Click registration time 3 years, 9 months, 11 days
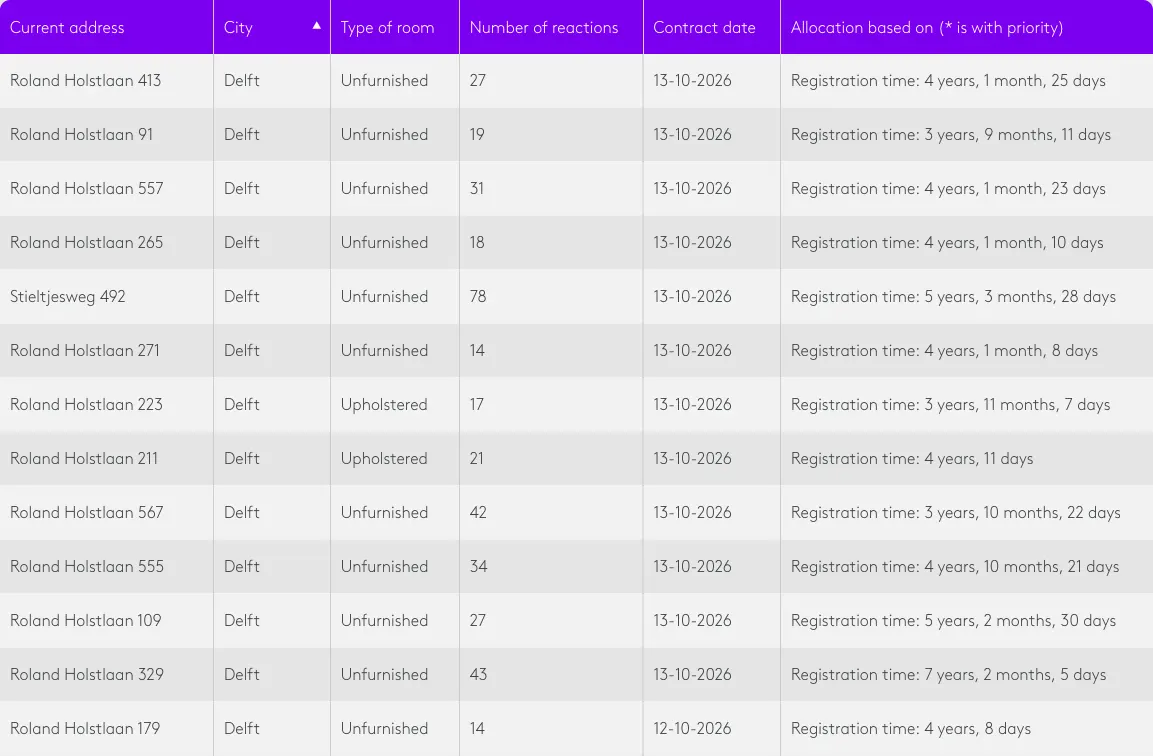This screenshot has width=1153, height=756. pyautogui.click(x=951, y=135)
